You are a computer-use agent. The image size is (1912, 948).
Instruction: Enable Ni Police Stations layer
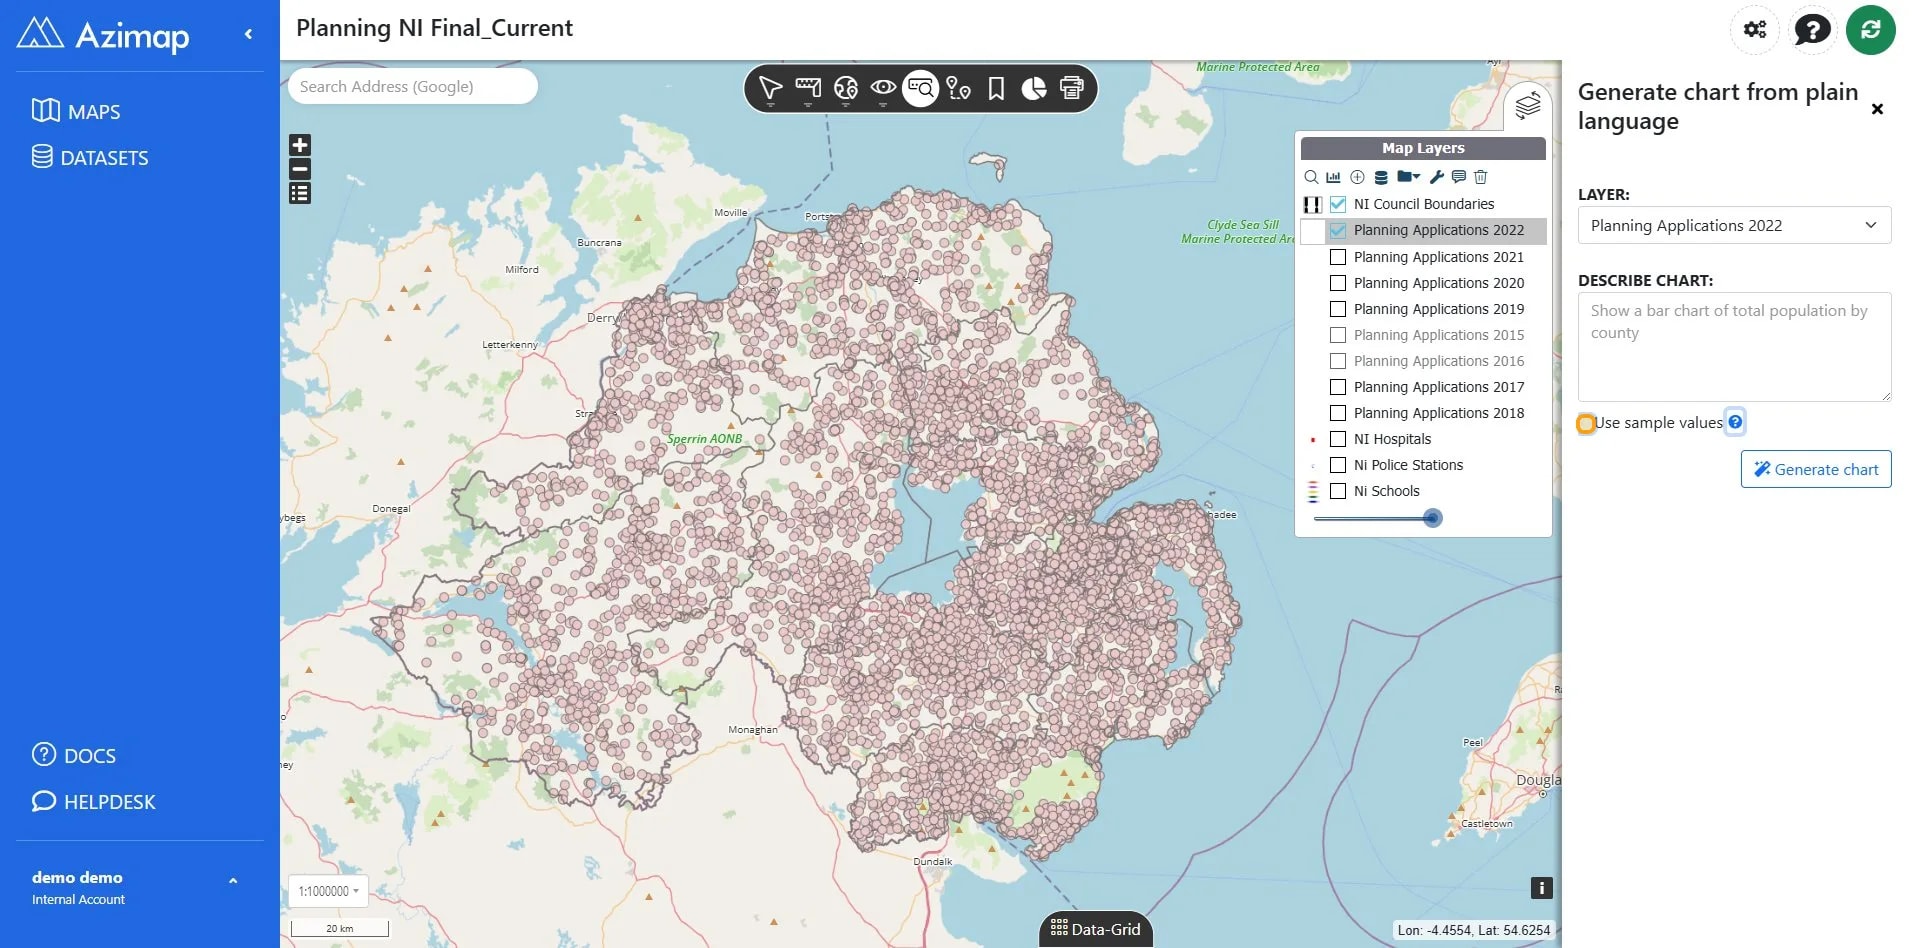point(1338,465)
